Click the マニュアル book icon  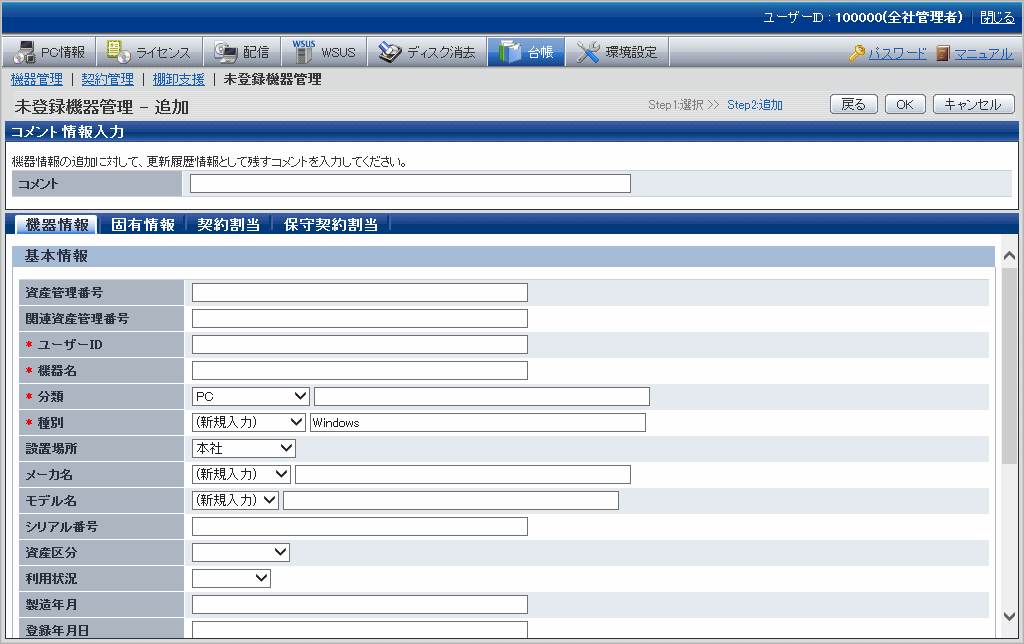(942, 53)
